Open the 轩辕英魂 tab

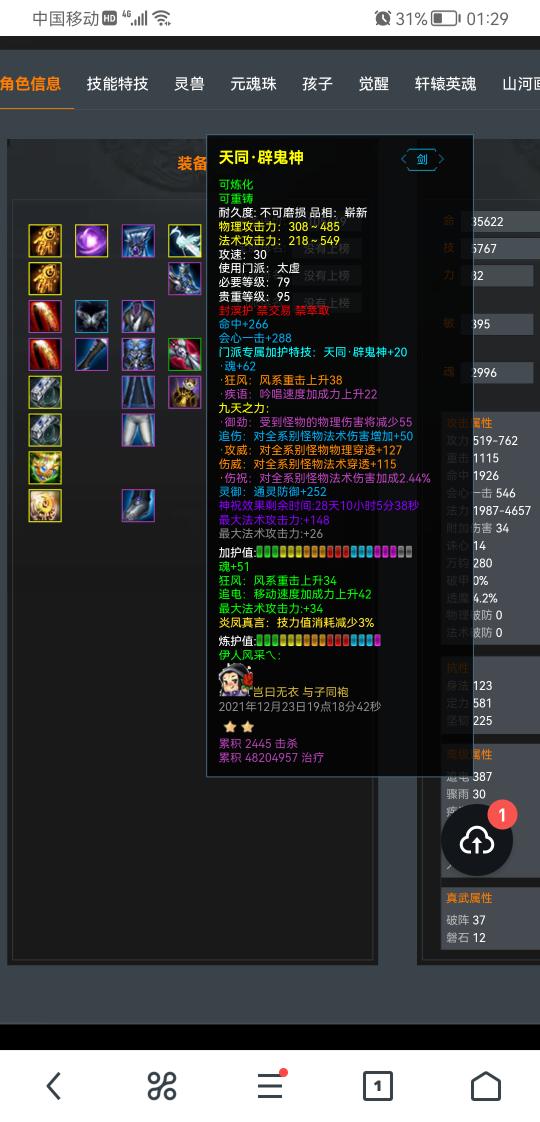(x=446, y=84)
